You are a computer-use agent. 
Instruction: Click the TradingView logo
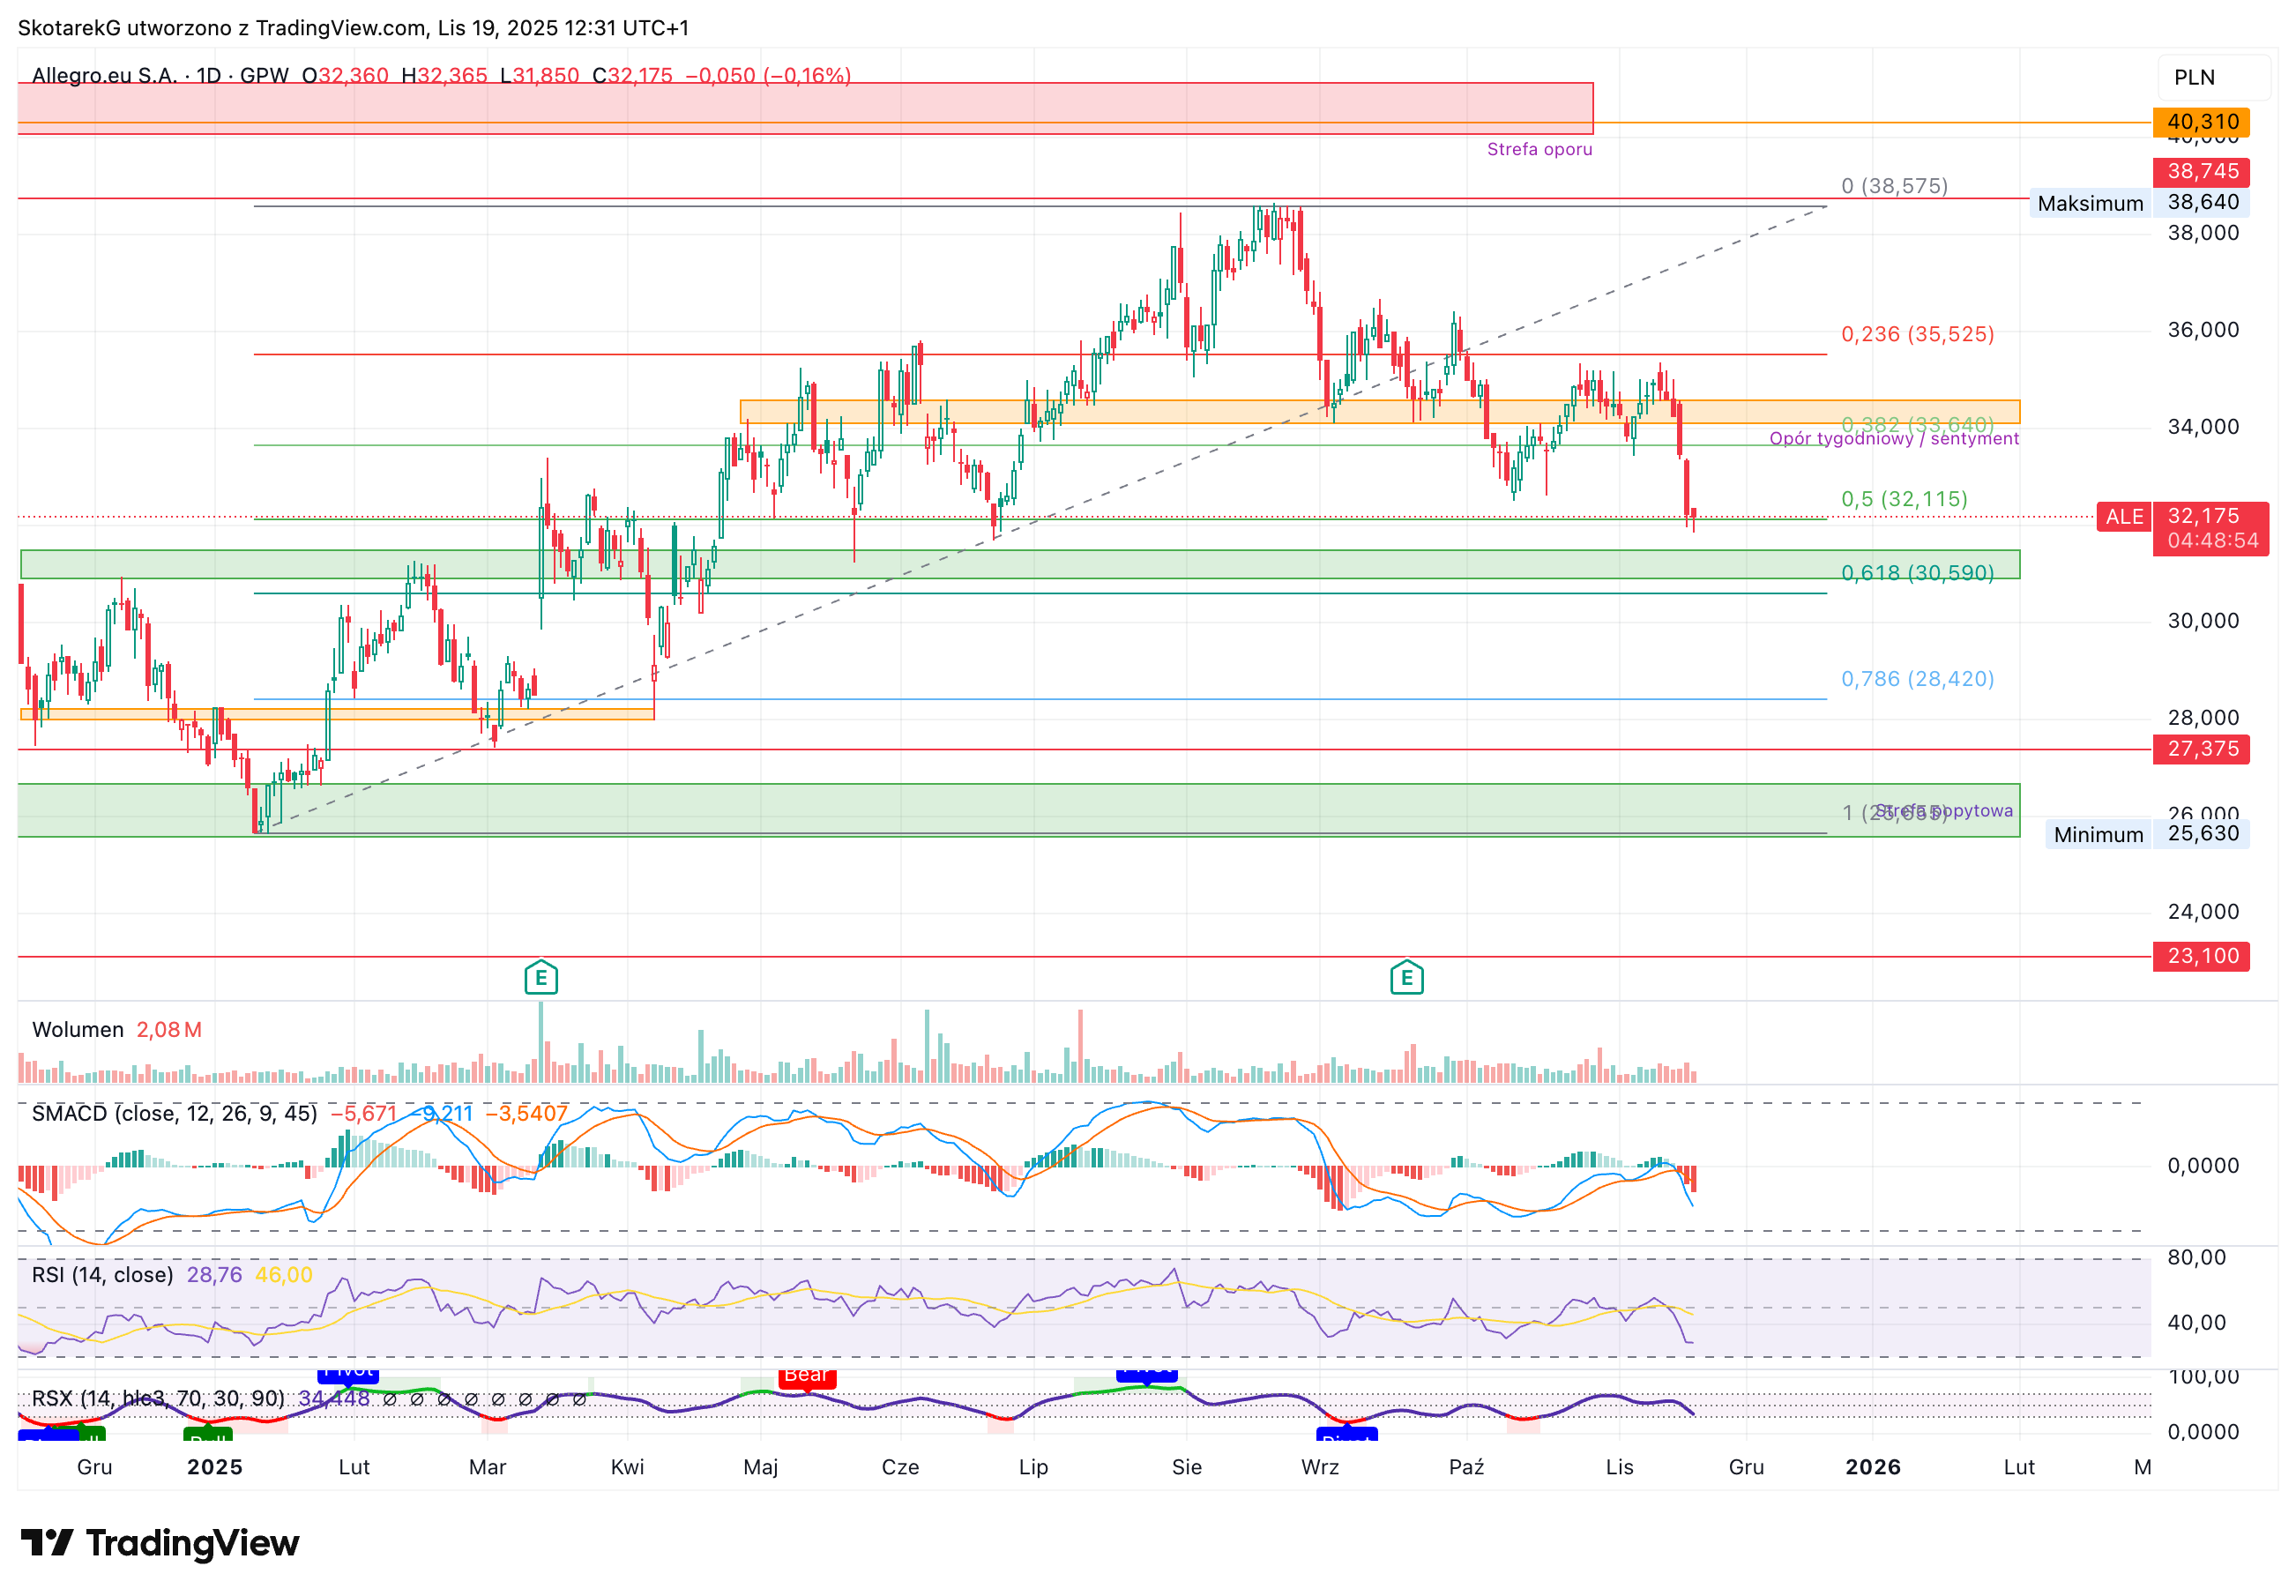(160, 1542)
